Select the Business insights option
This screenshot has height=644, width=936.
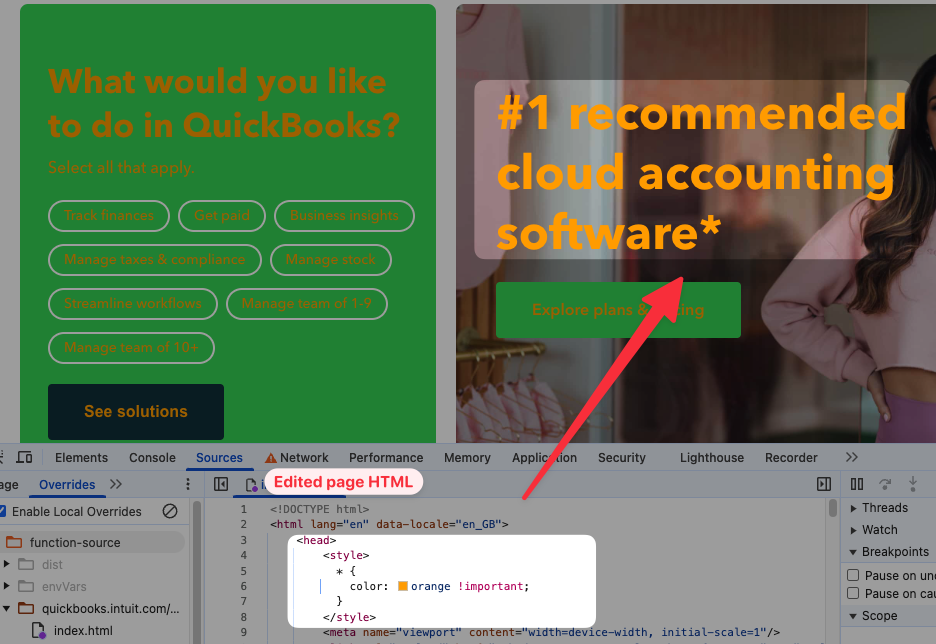tap(344, 215)
